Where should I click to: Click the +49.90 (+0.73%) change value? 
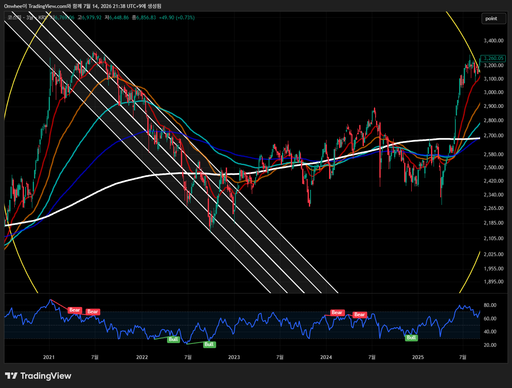click(176, 17)
